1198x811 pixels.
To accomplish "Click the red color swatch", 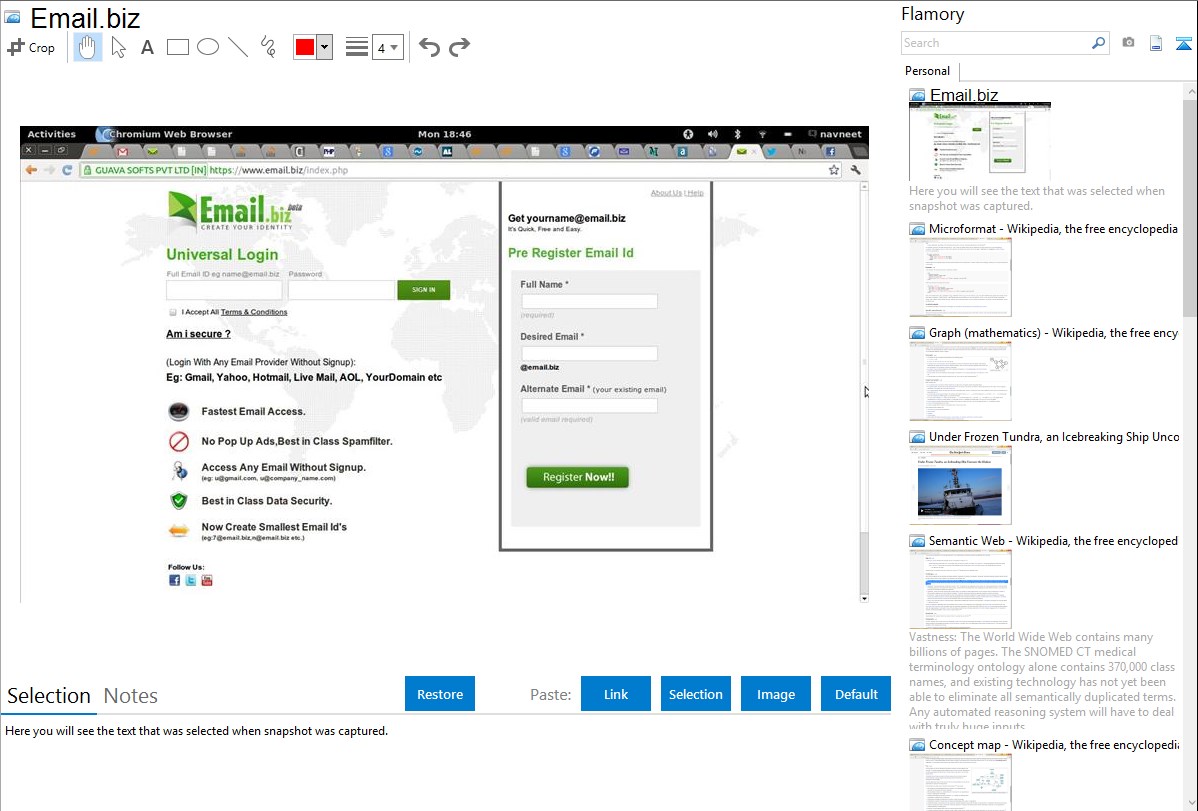I will pyautogui.click(x=305, y=47).
